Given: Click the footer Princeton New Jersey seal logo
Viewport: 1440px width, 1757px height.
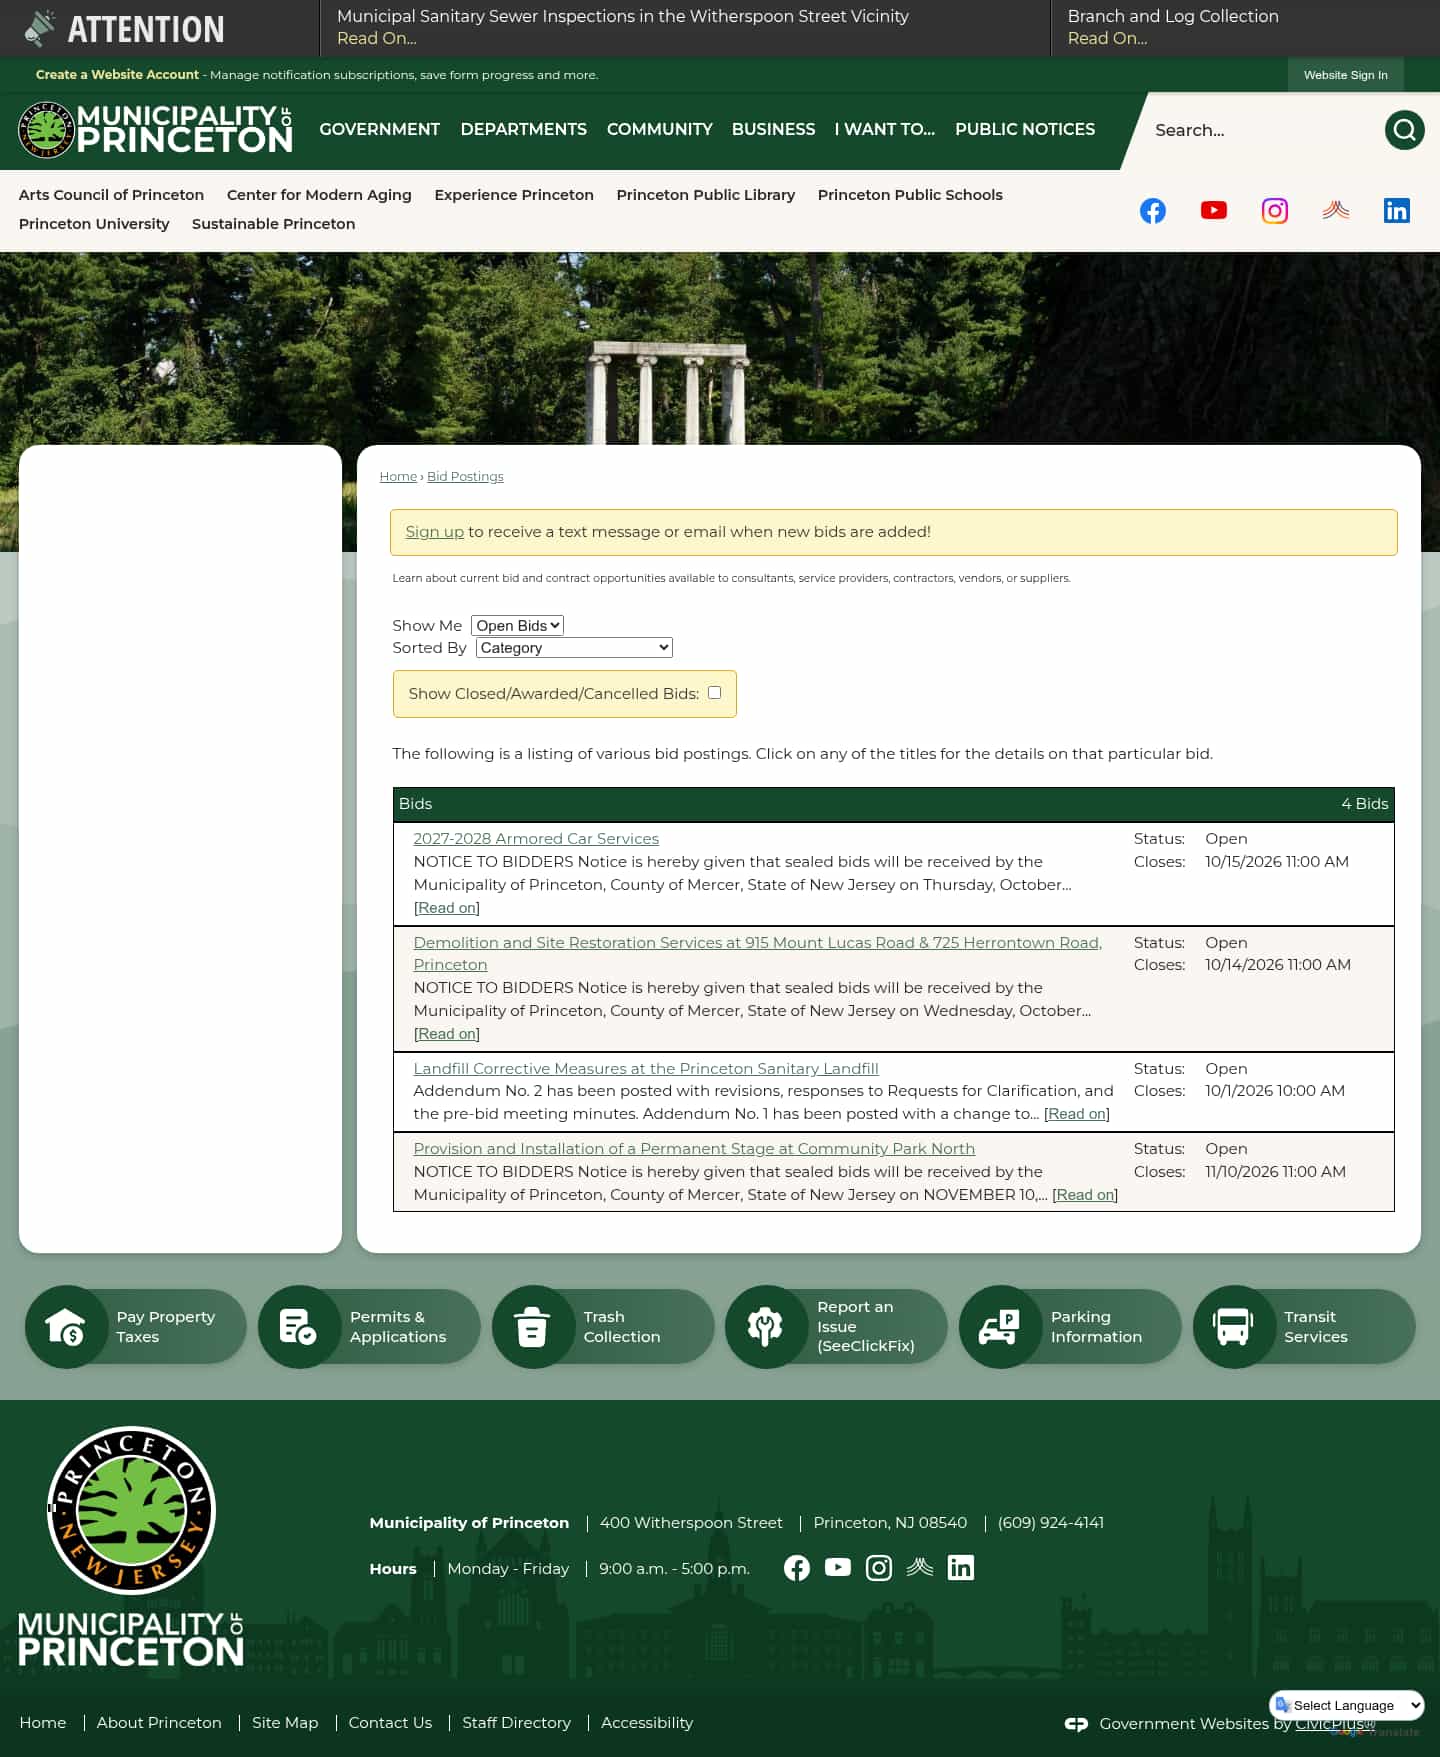Looking at the screenshot, I should pos(131,1510).
